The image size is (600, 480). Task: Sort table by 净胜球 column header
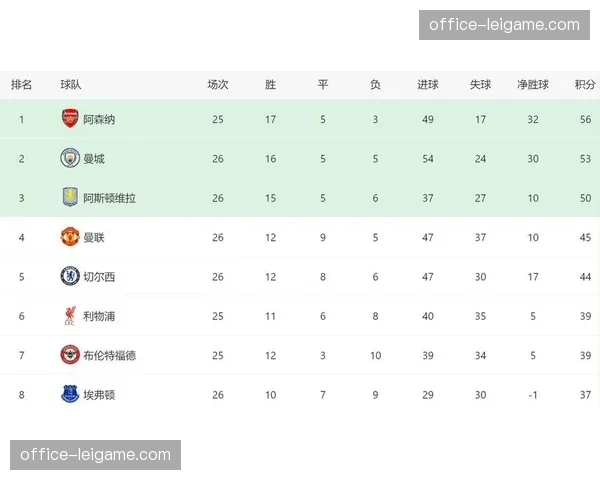tap(533, 84)
